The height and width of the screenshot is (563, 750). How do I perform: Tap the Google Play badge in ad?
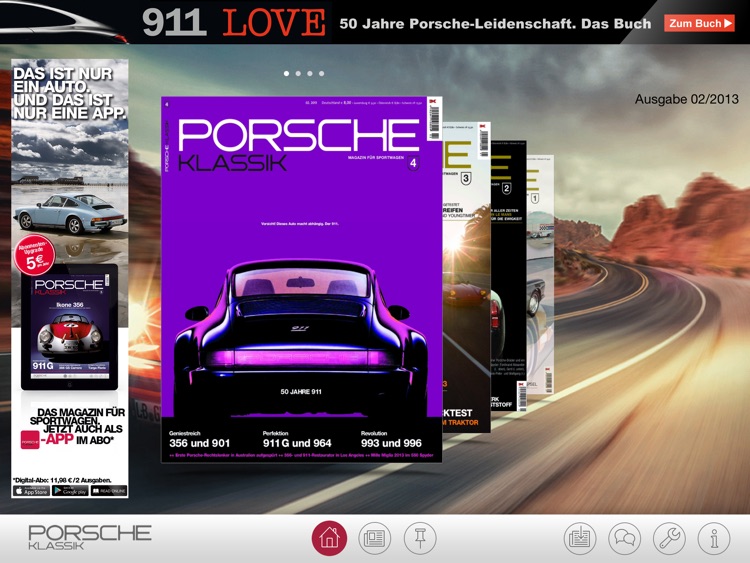pos(70,491)
